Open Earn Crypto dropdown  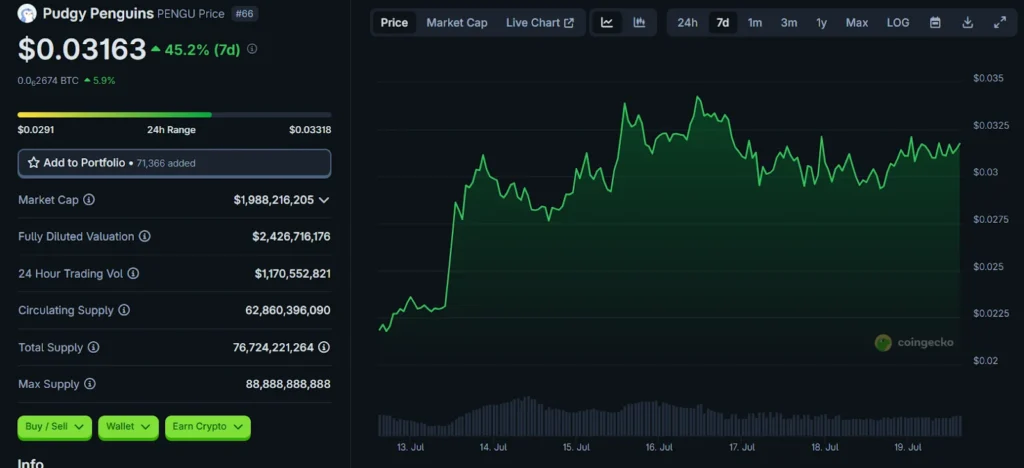(208, 427)
